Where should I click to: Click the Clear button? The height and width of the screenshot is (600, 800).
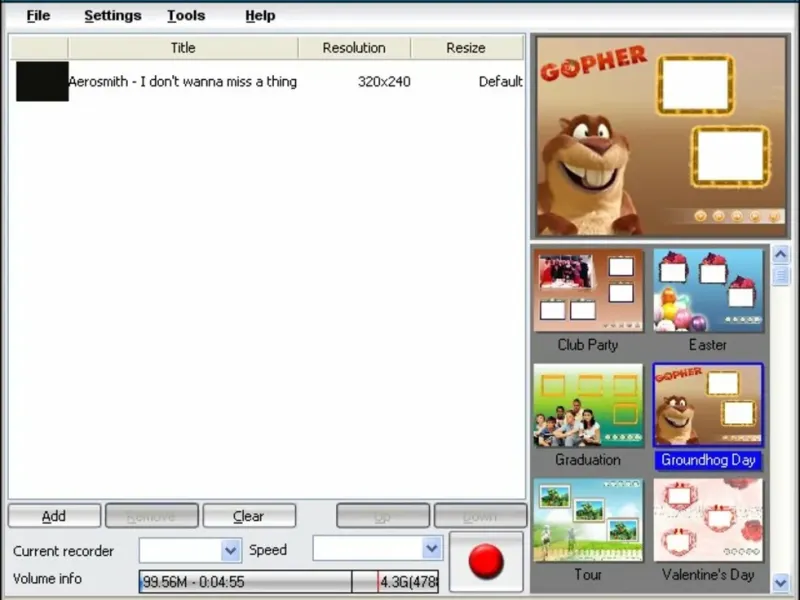pyautogui.click(x=249, y=516)
